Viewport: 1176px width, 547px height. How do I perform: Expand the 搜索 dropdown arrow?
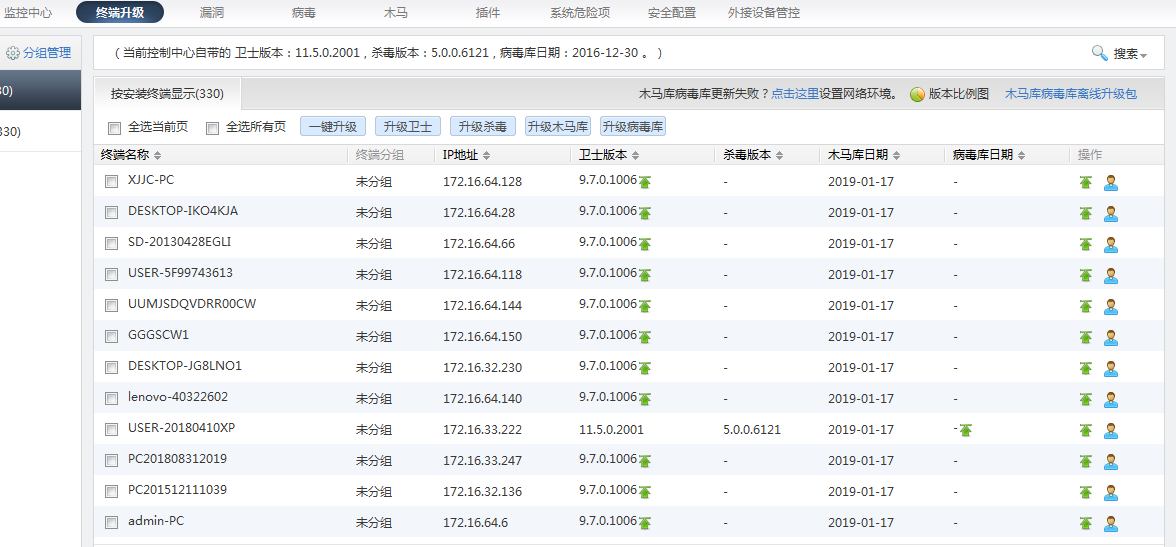1143,55
